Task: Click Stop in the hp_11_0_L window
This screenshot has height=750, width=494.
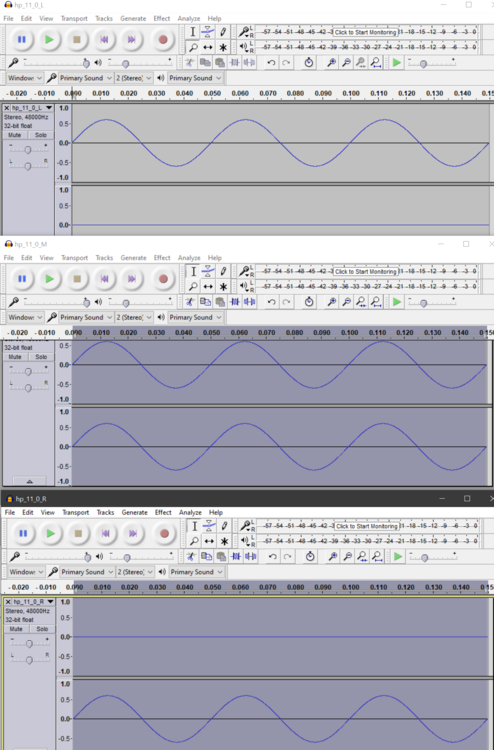Action: [77, 40]
